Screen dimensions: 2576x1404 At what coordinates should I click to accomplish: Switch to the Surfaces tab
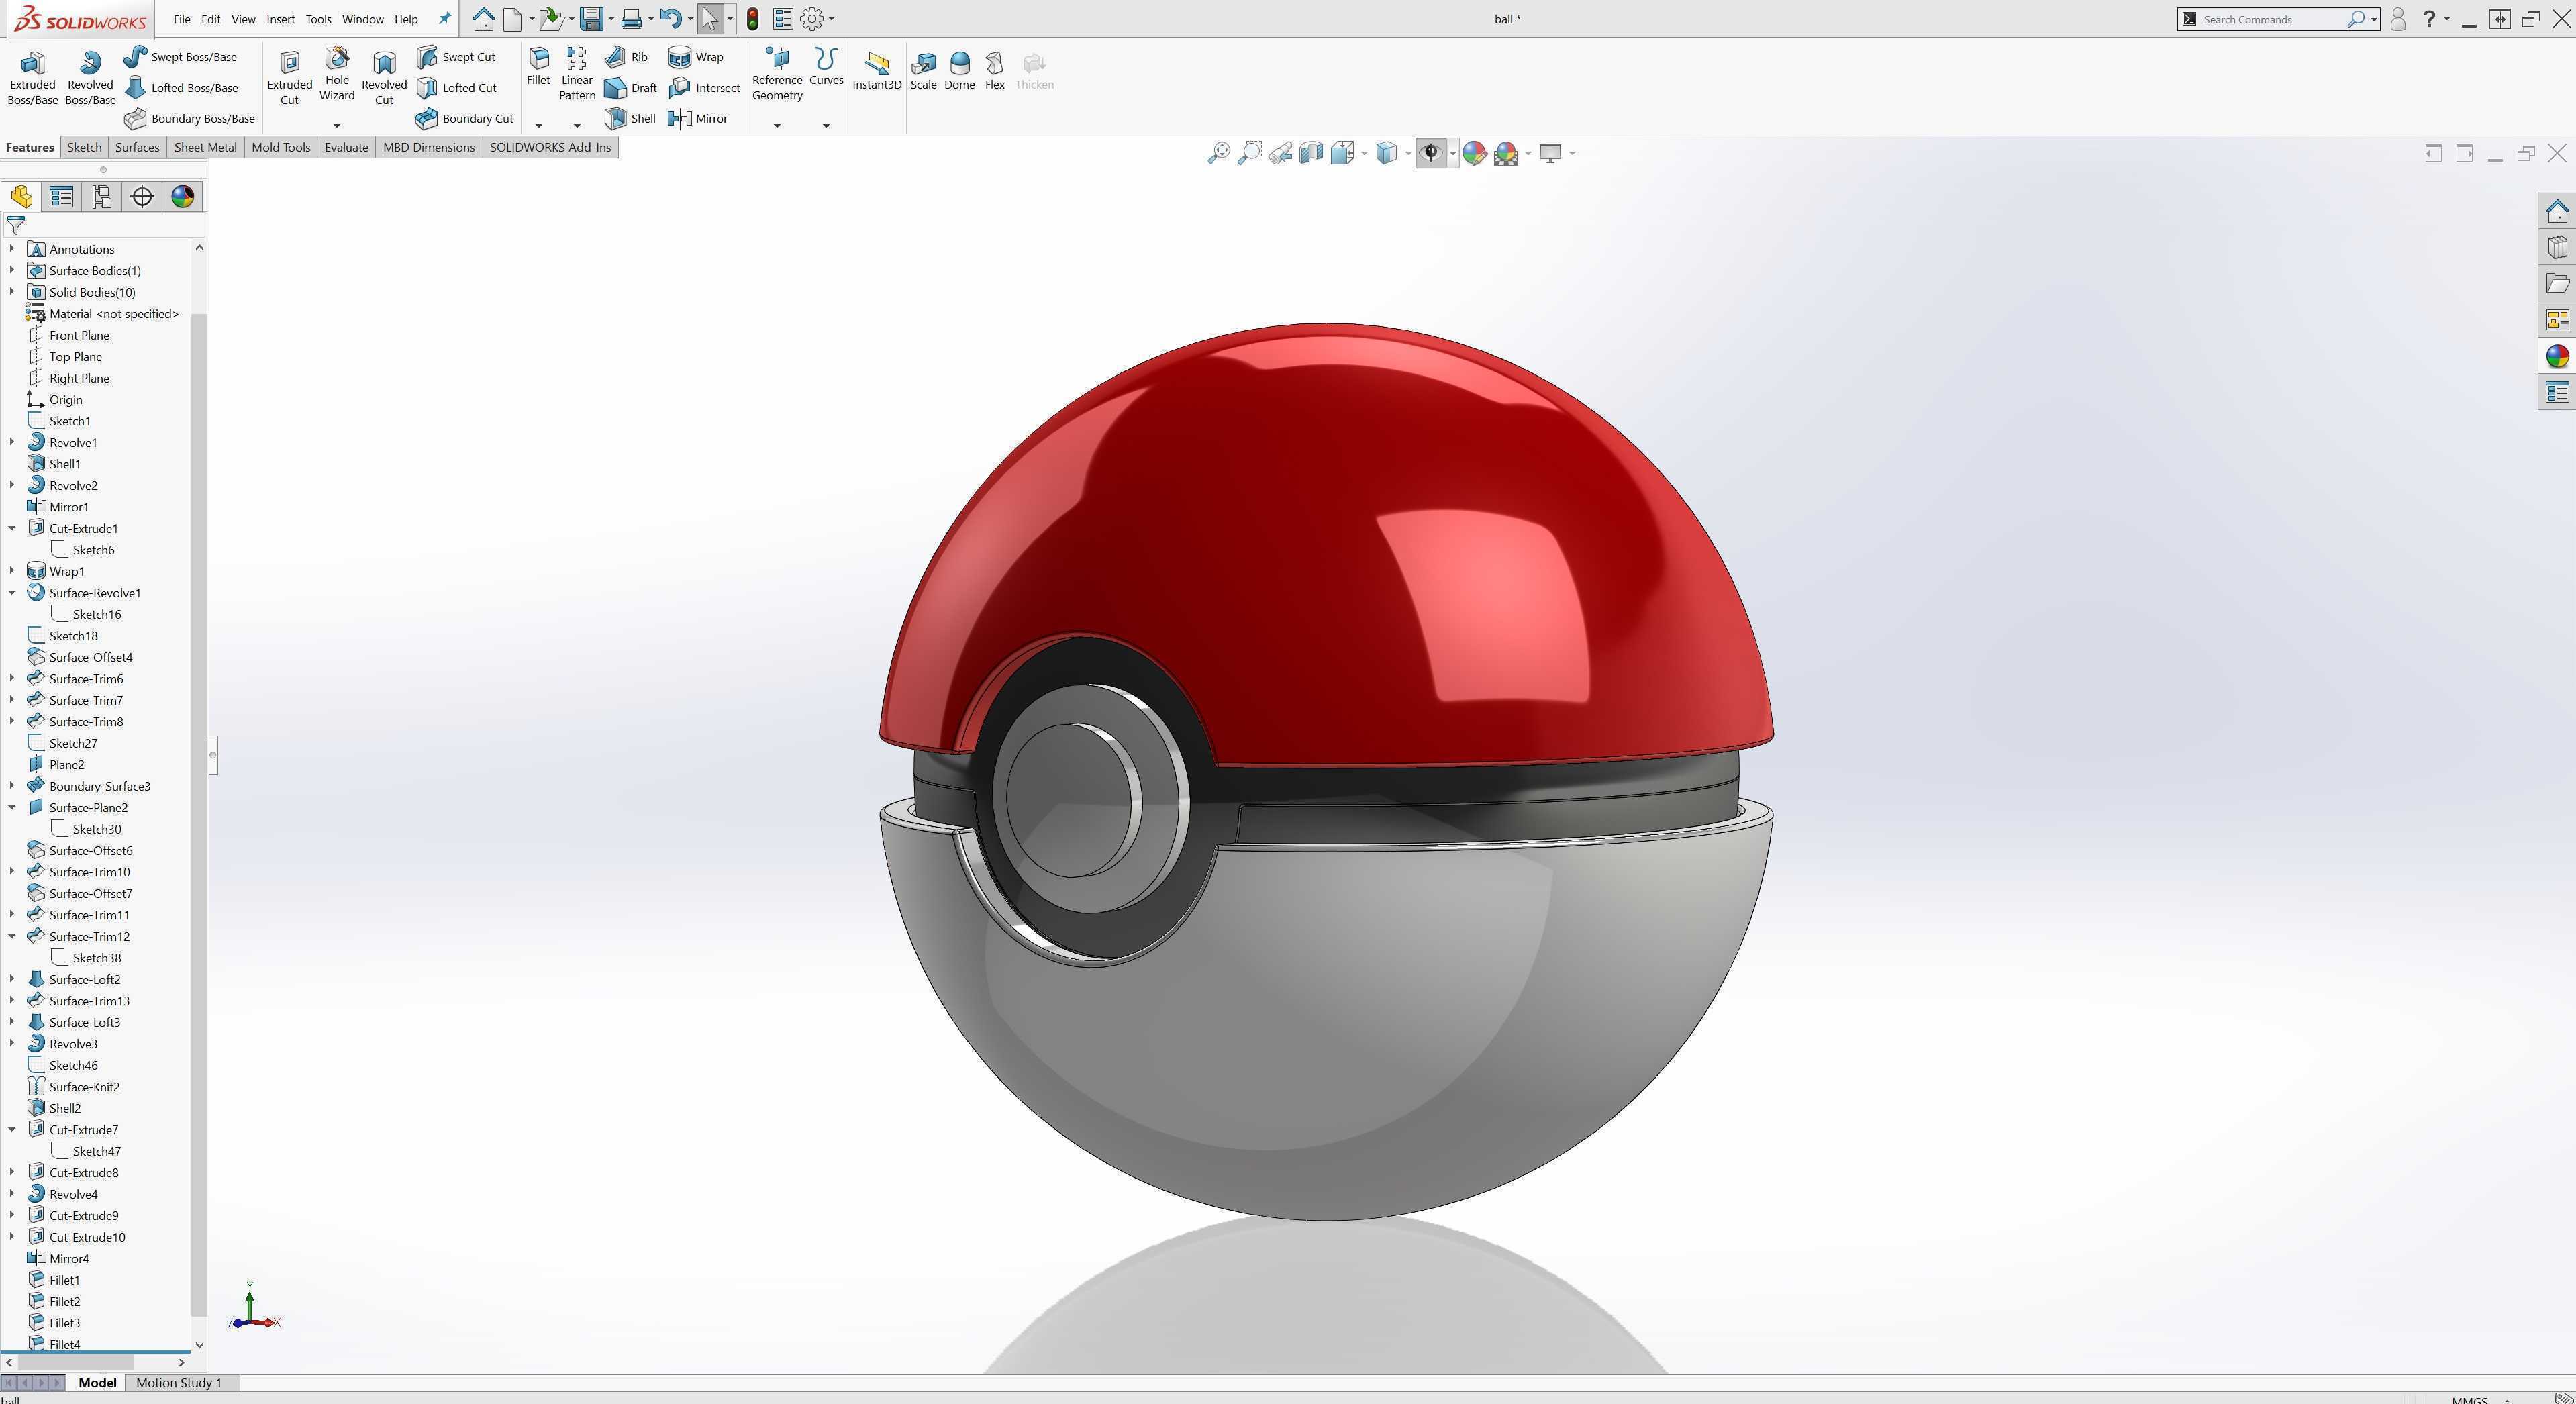137,147
